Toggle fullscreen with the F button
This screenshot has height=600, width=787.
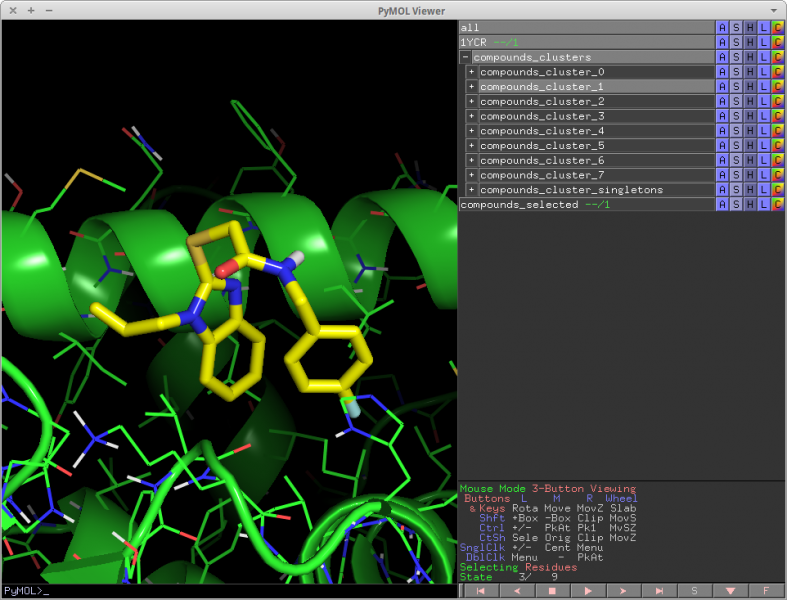pos(765,591)
